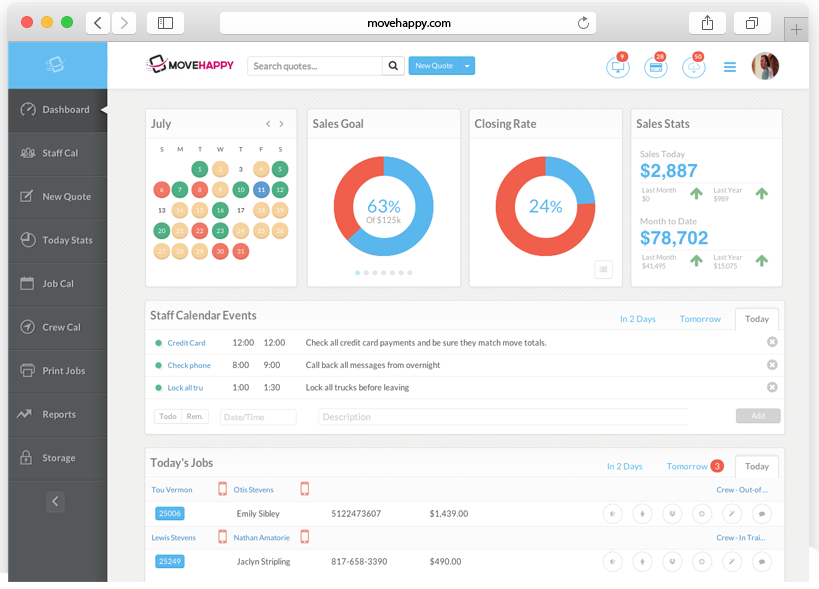Open the credit card notifications icon
The image size is (819, 589).
(x=656, y=67)
